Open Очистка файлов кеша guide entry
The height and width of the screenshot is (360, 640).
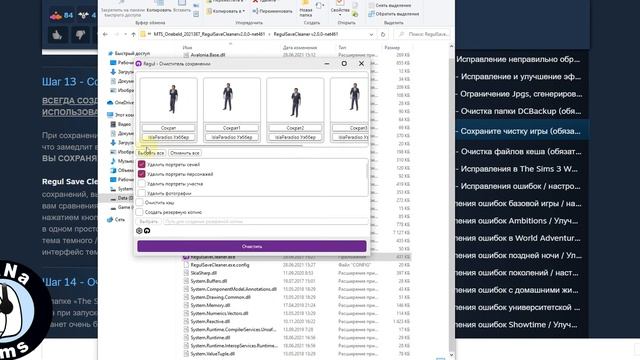coord(520,151)
